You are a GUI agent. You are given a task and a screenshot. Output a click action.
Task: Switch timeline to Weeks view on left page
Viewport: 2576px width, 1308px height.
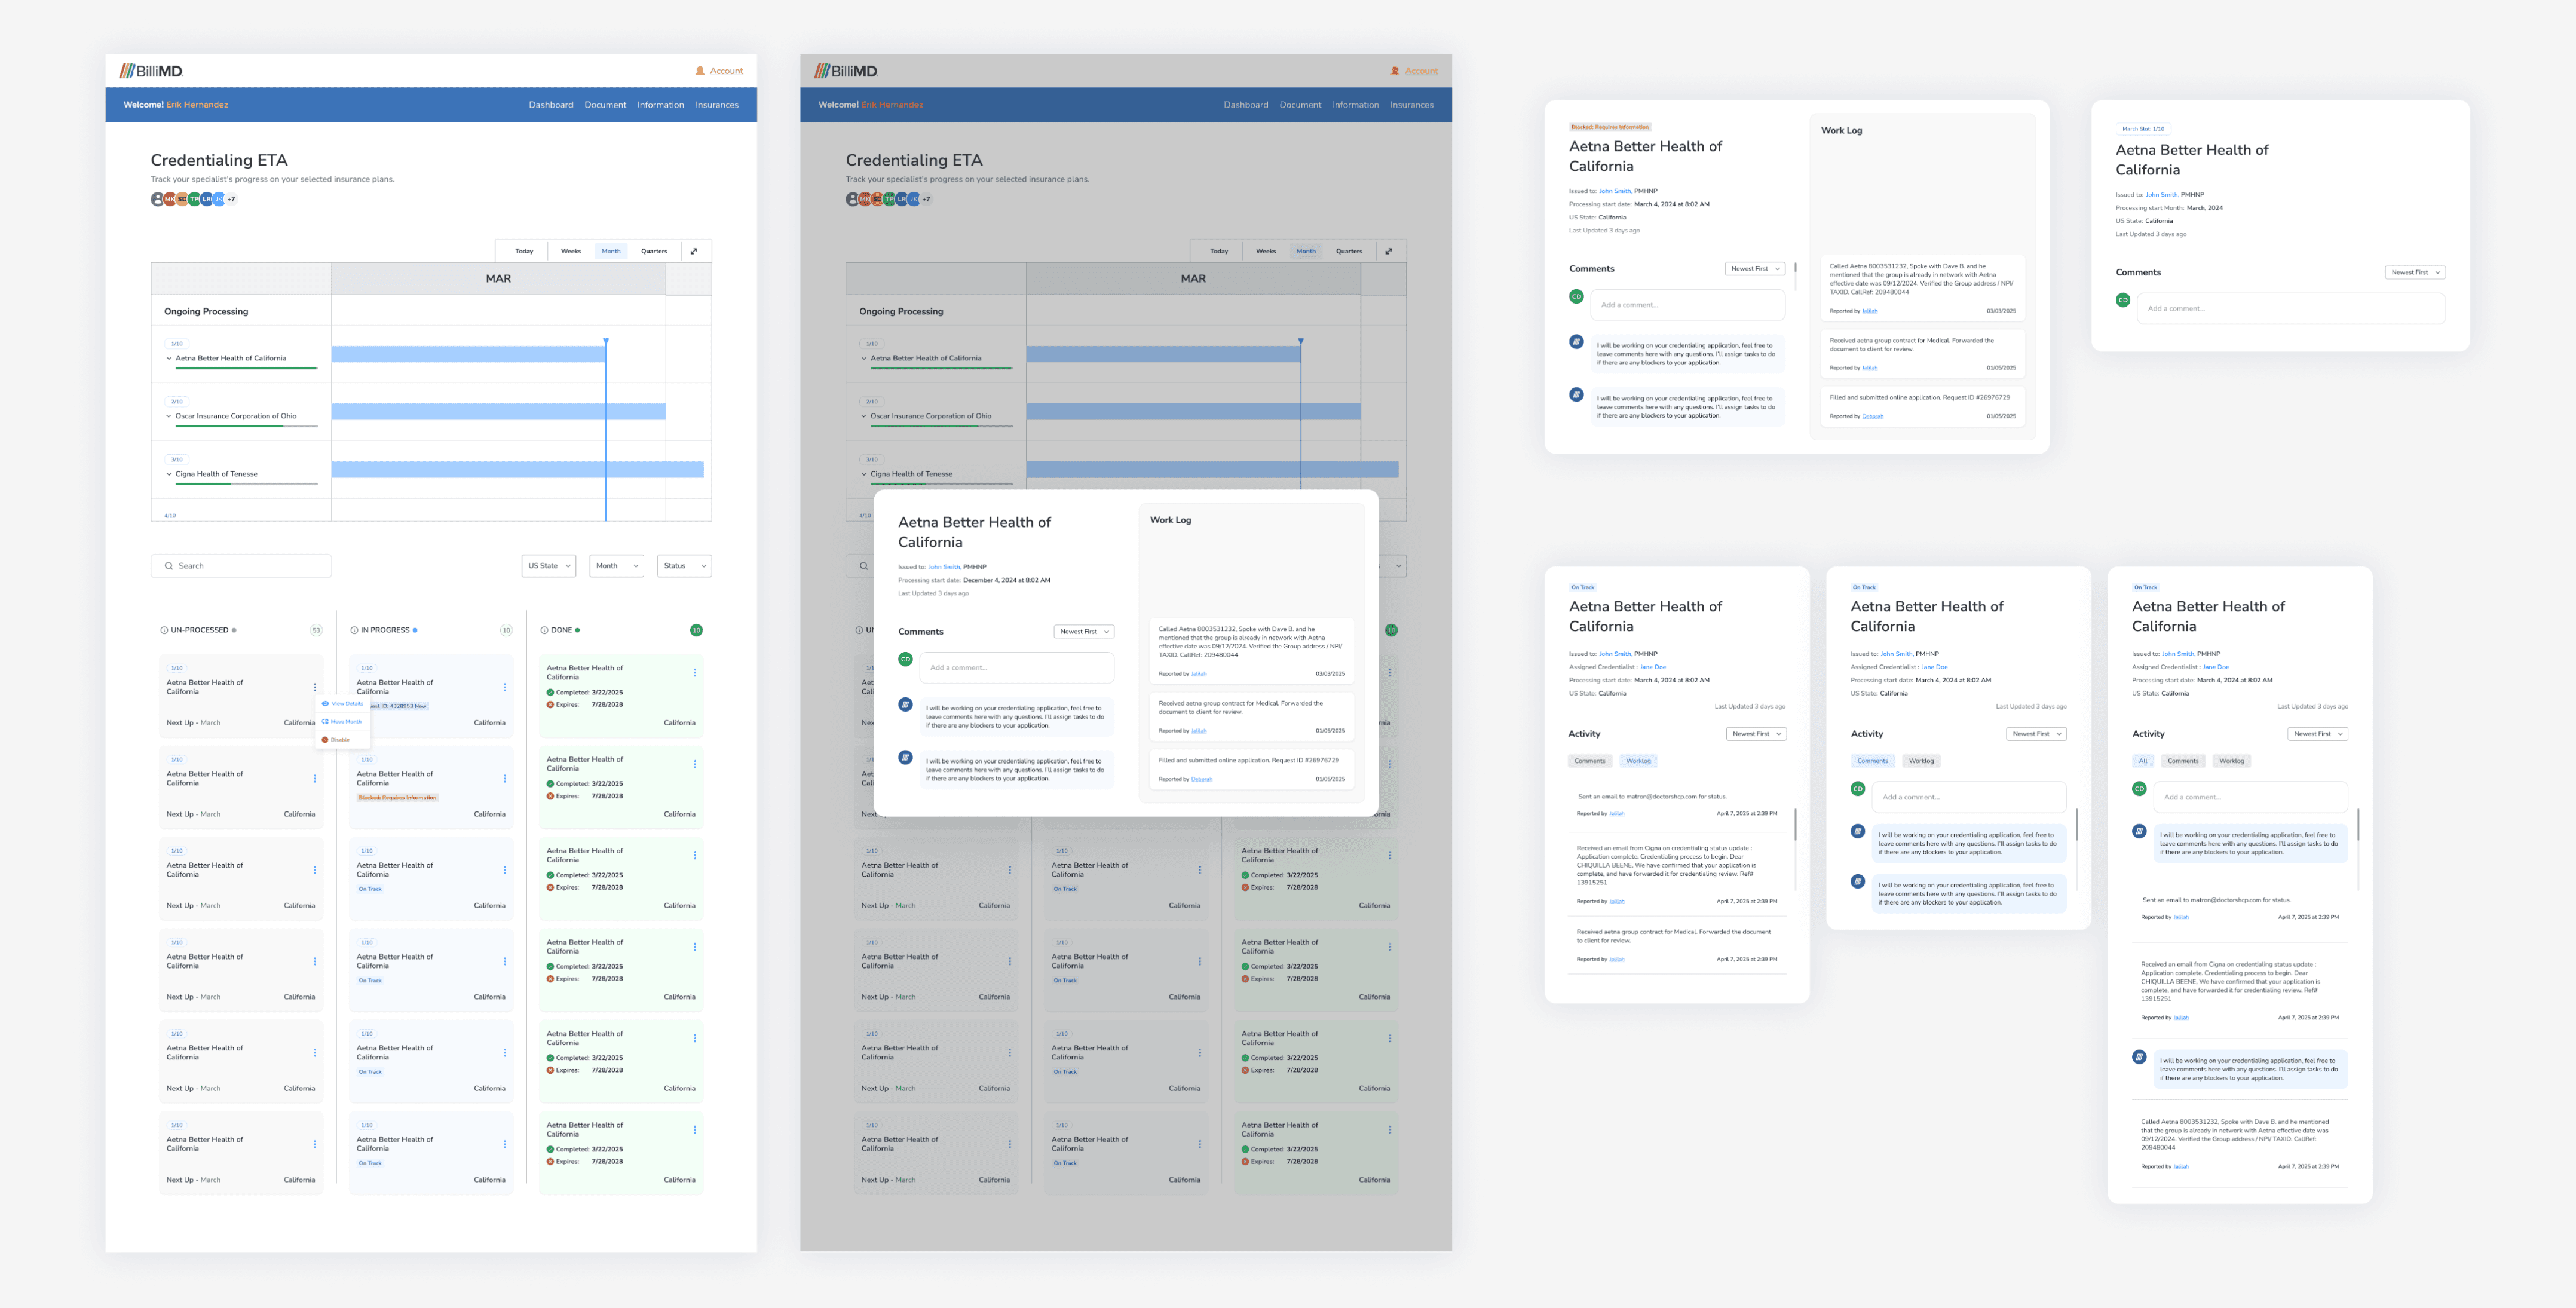tap(571, 251)
